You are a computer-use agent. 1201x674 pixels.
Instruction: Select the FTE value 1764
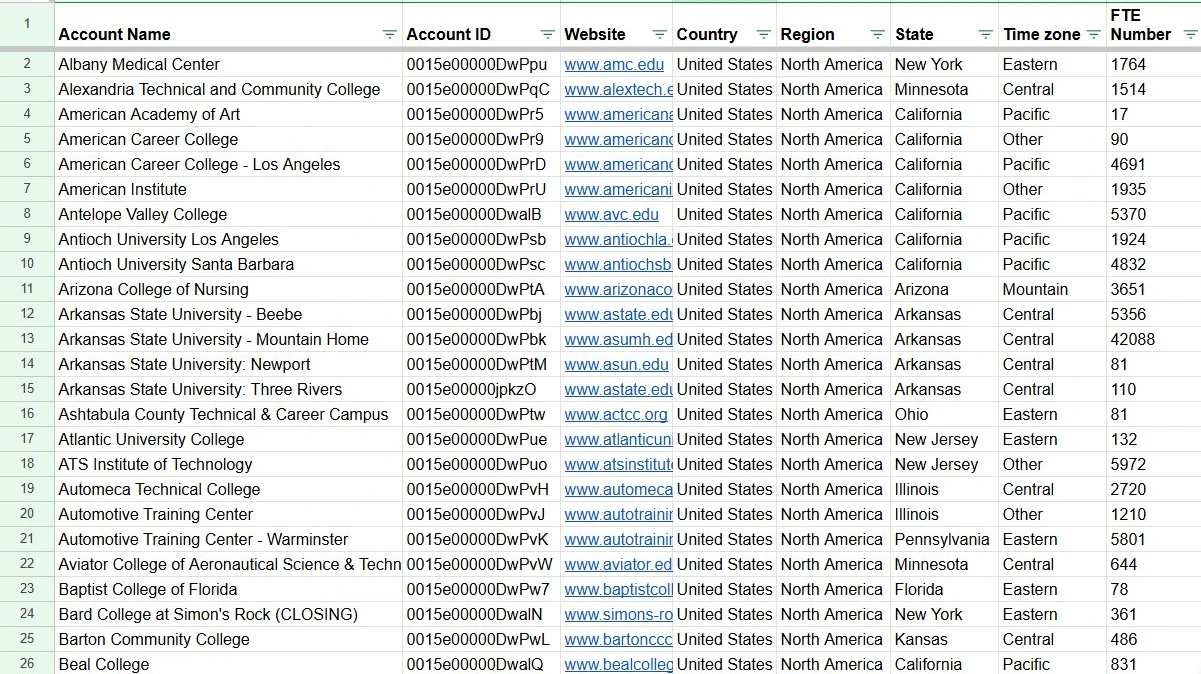(x=1153, y=64)
